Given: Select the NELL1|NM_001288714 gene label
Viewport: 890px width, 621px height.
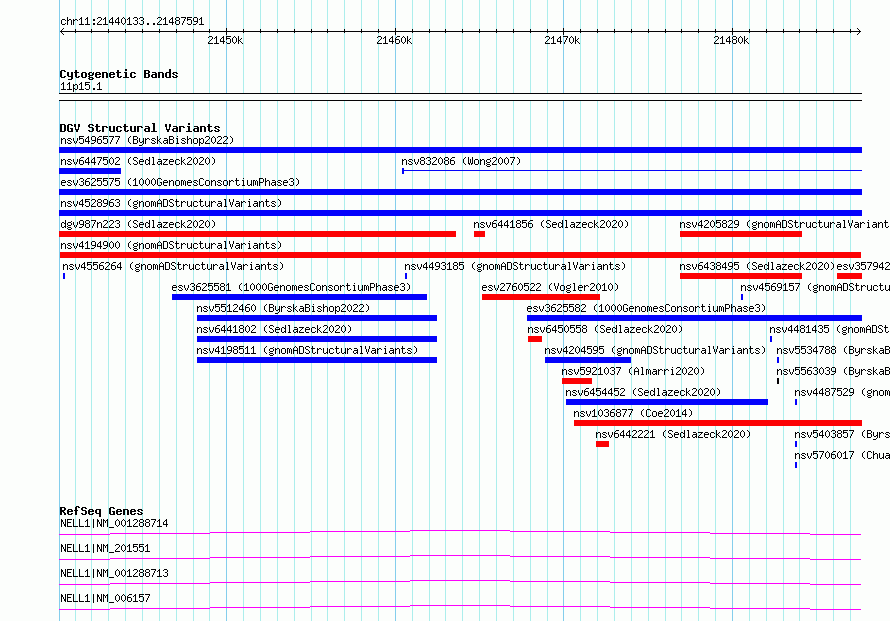Looking at the screenshot, I should pos(114,523).
